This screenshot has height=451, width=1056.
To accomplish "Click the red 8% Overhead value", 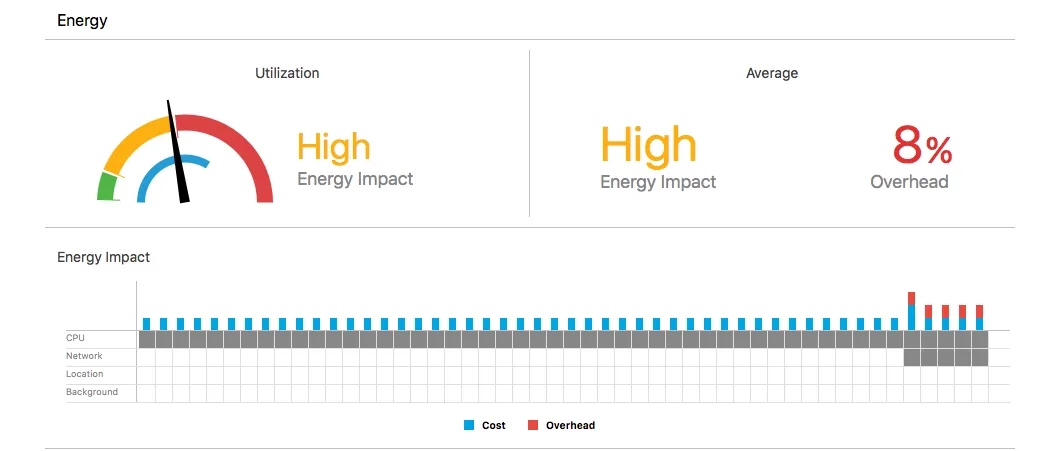I will pos(921,150).
